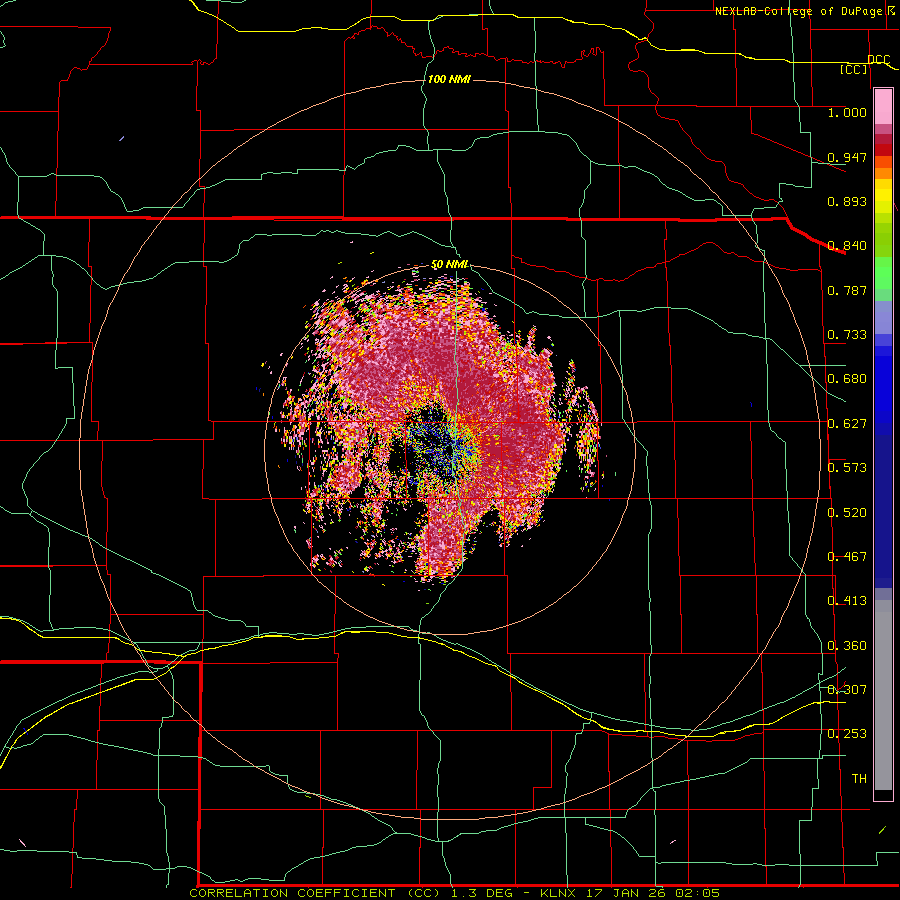The height and width of the screenshot is (900, 900).
Task: Click the 17 JAN 26 date text
Action: (626, 893)
